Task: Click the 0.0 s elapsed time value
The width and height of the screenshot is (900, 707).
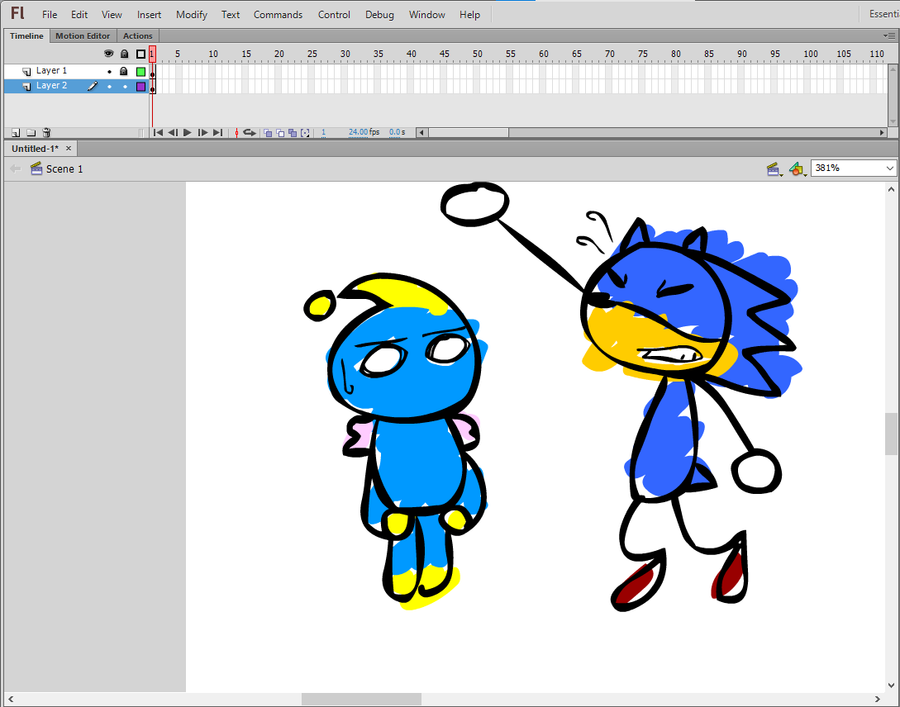Action: pyautogui.click(x=397, y=132)
